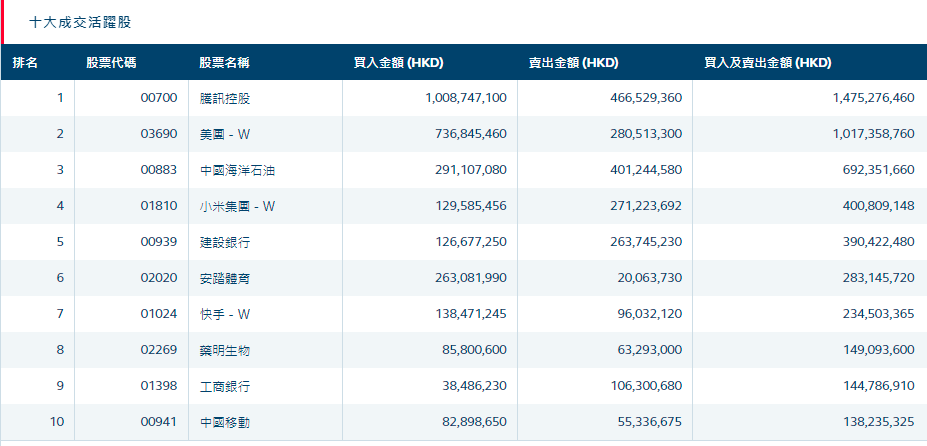
Task: Click buy amount 736,845,460
Action: (x=471, y=134)
